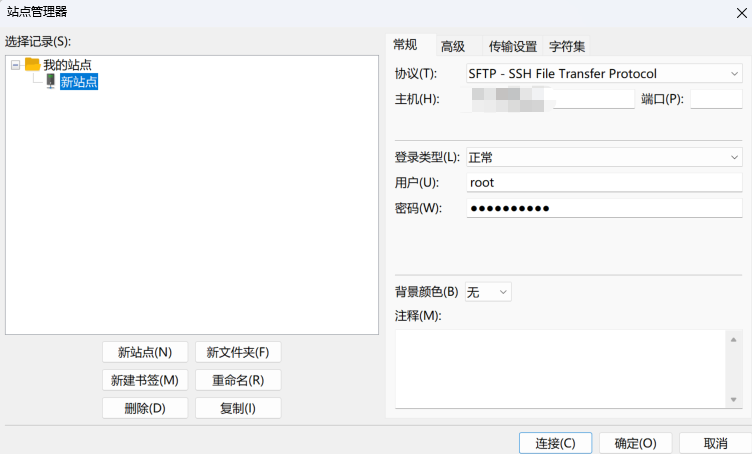Close the 站点管理器 dialog window

pos(740,11)
